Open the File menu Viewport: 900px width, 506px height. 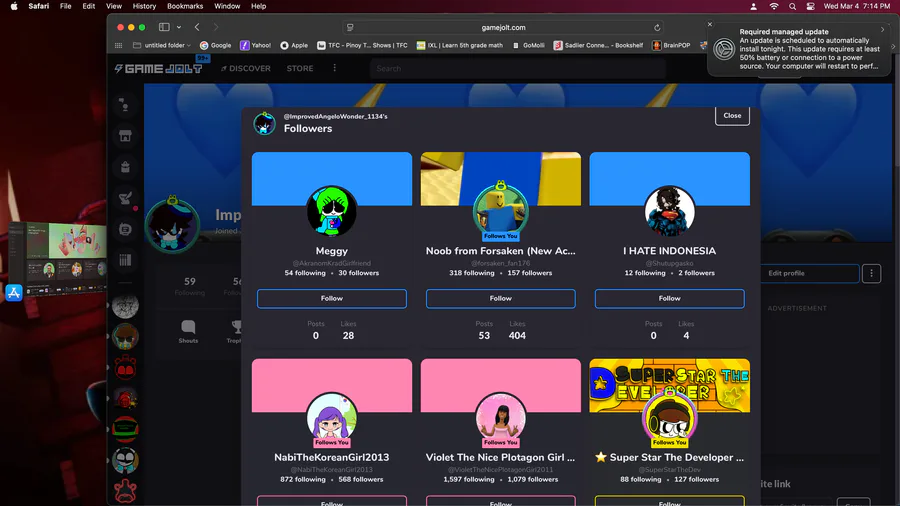(65, 6)
